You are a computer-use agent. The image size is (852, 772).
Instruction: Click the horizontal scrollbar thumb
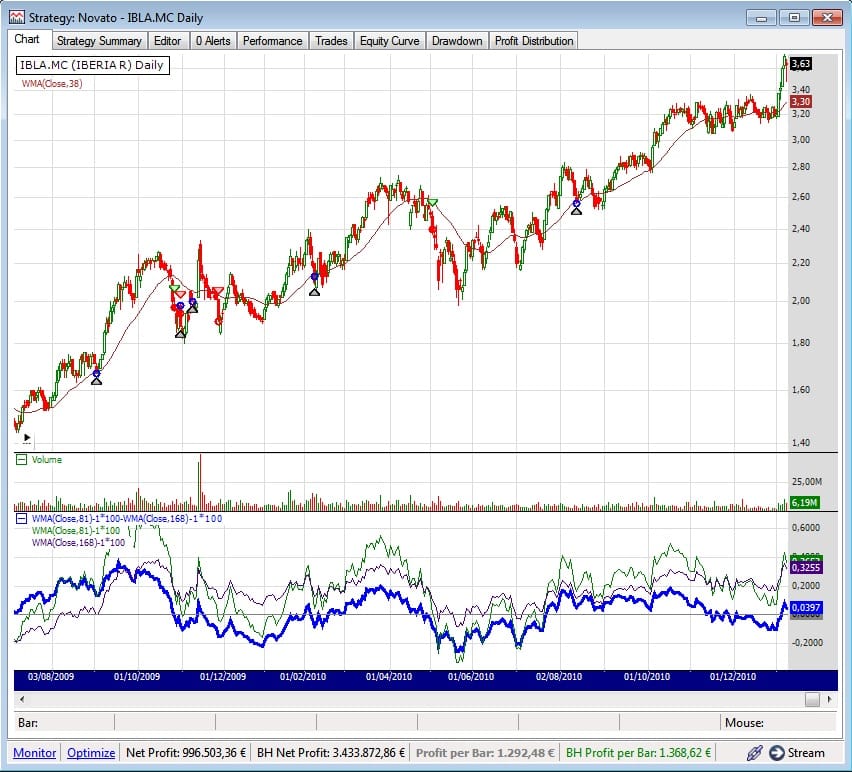(811, 699)
